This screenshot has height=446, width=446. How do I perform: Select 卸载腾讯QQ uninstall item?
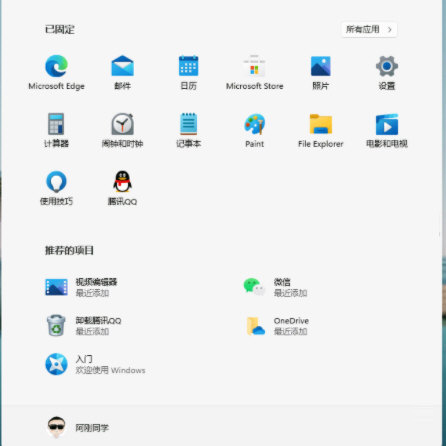pyautogui.click(x=83, y=326)
